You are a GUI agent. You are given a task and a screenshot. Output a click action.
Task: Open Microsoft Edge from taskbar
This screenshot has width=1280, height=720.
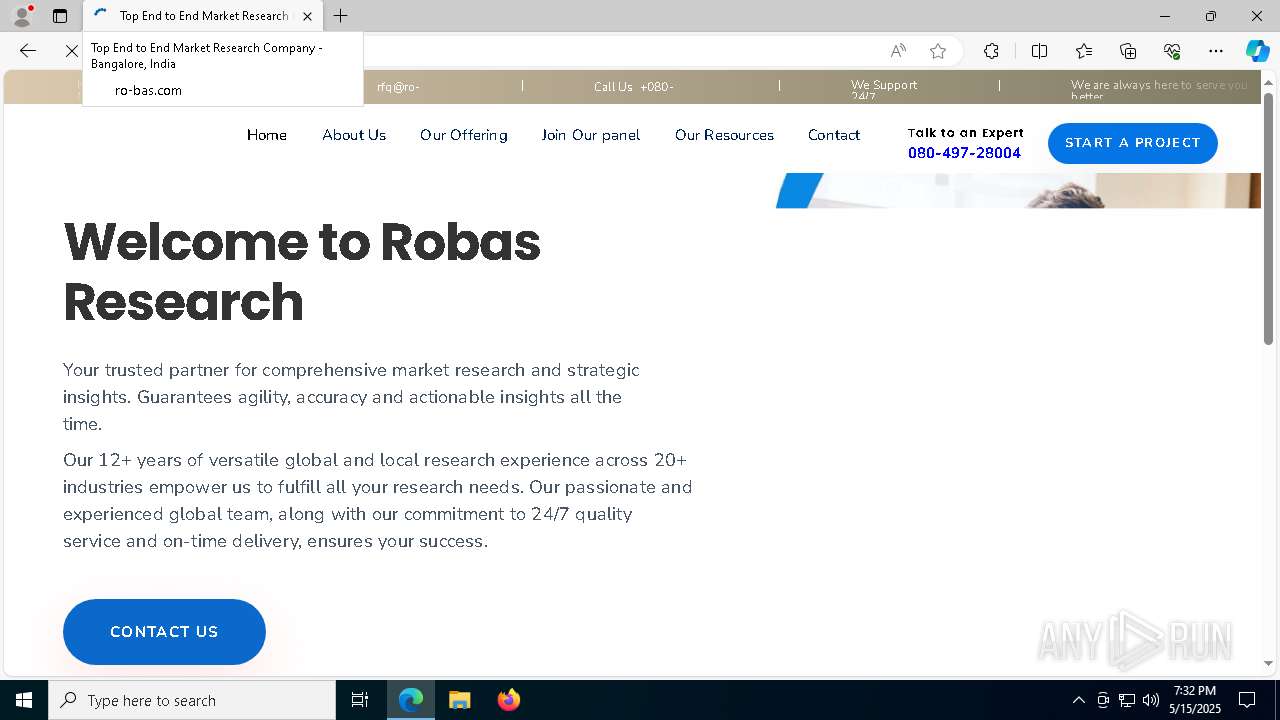pos(411,700)
